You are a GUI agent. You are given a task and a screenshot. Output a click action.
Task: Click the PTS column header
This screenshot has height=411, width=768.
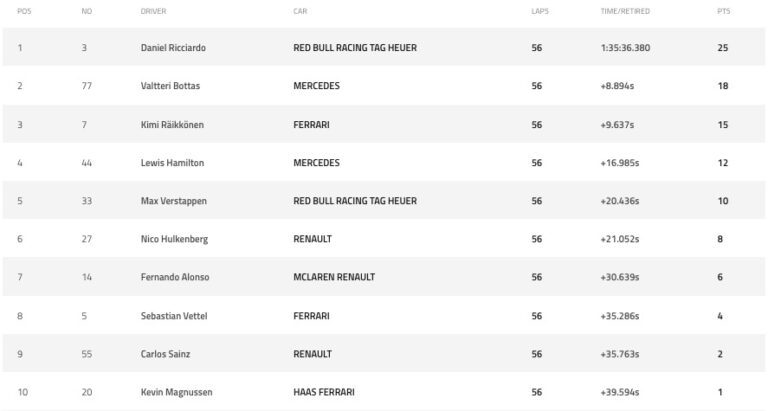point(723,11)
